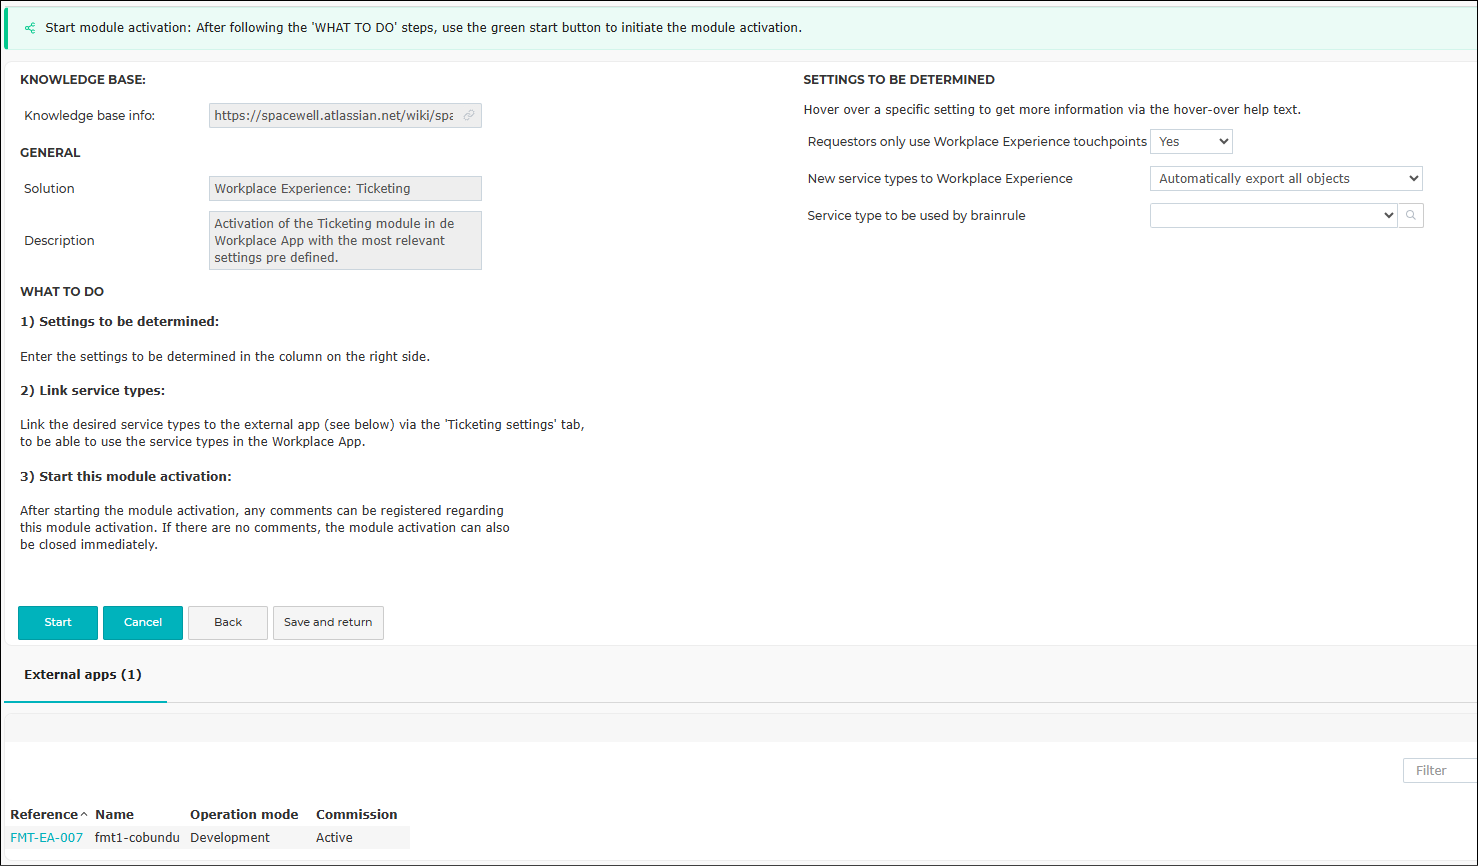The image size is (1478, 866).
Task: Click the Commission column header
Action: 356,815
